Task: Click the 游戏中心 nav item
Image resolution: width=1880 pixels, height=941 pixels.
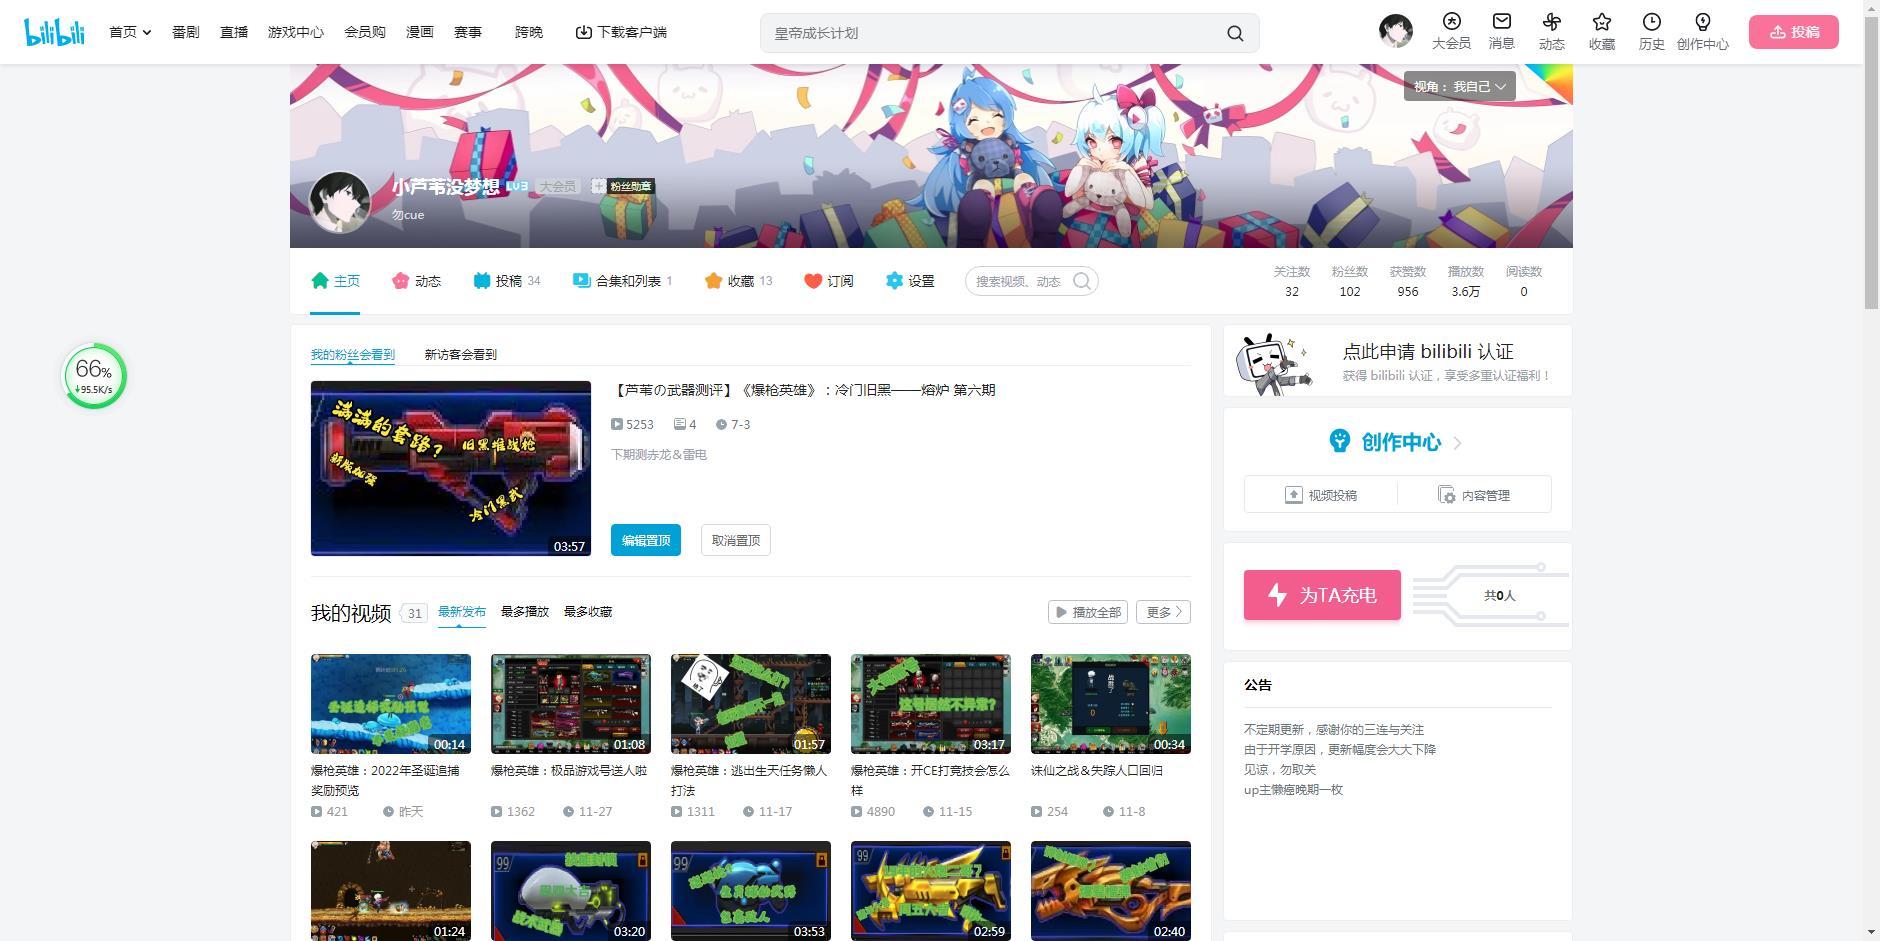Action: pos(296,32)
